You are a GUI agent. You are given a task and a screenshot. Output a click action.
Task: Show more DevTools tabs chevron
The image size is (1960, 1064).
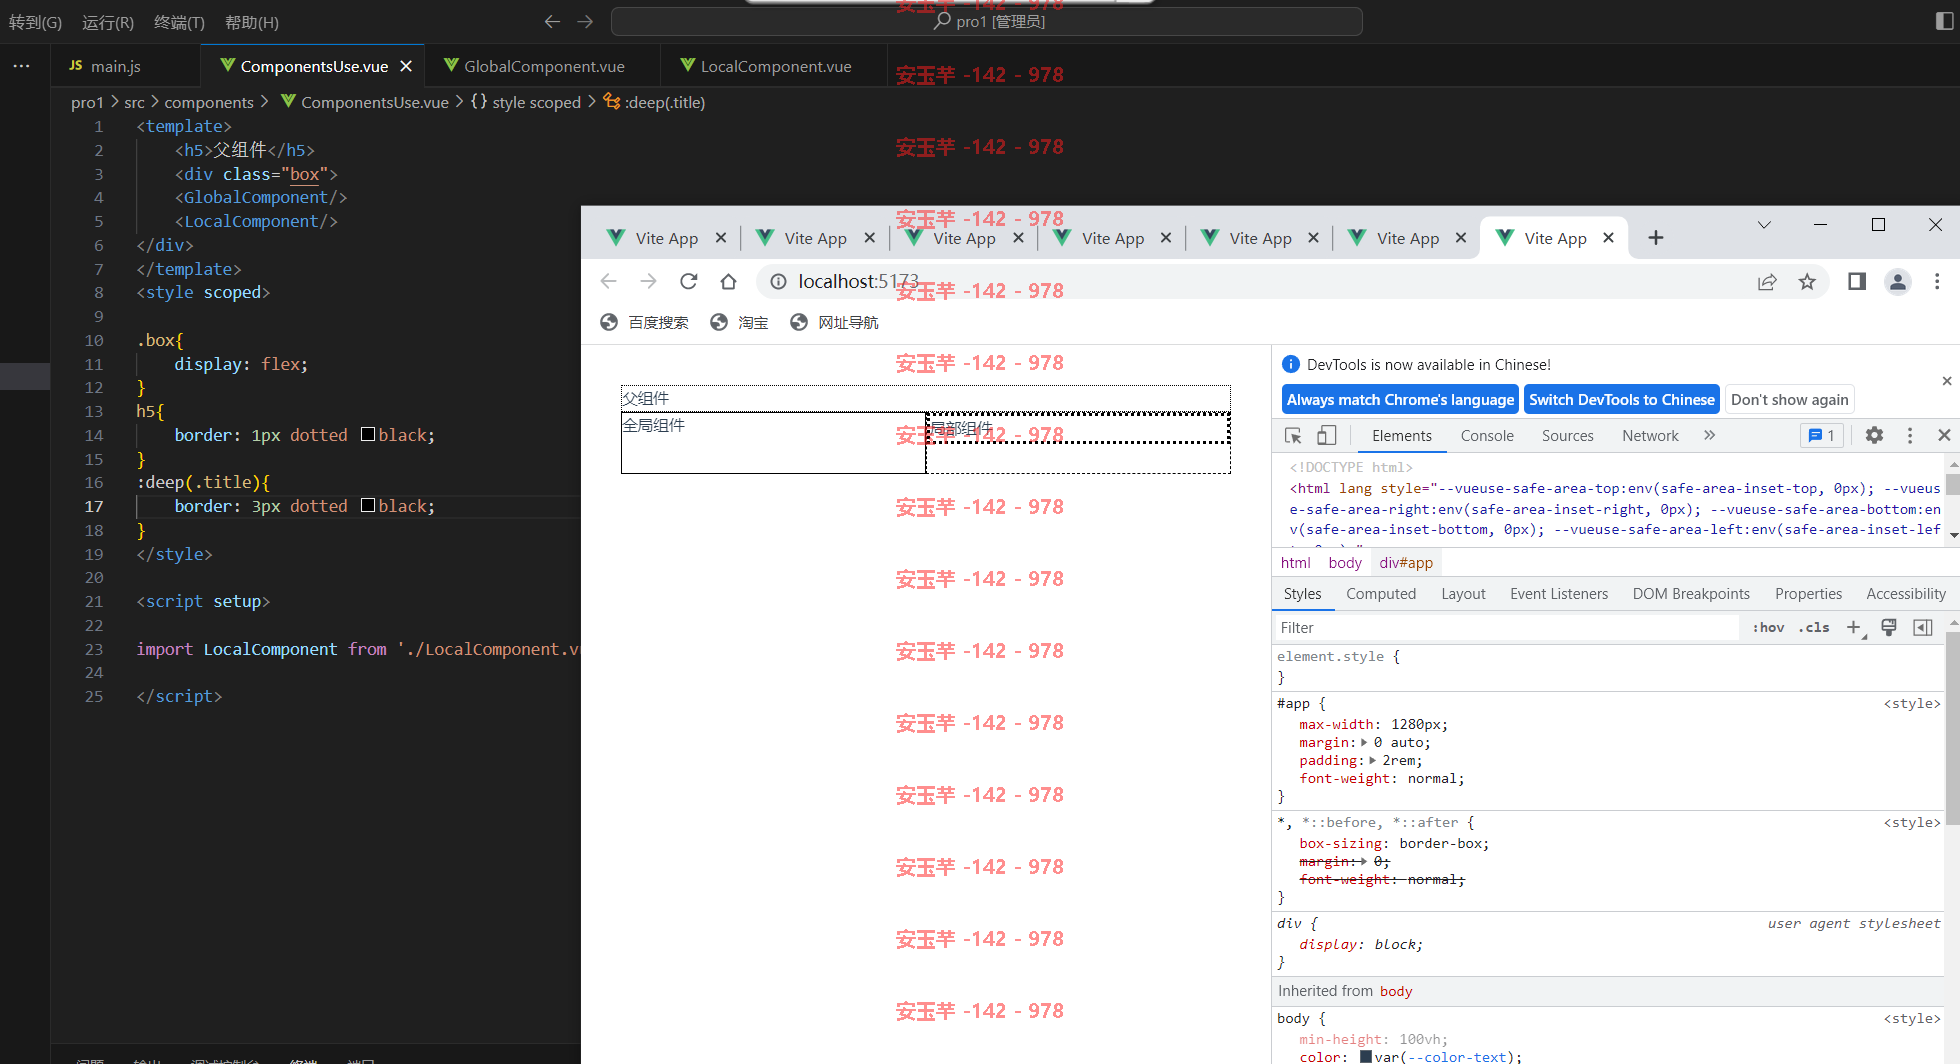1709,436
